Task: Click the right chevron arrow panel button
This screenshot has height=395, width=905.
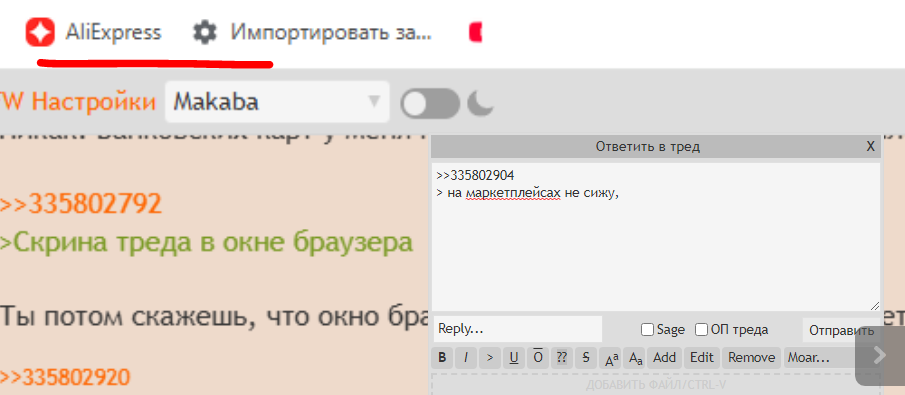Action: point(880,355)
